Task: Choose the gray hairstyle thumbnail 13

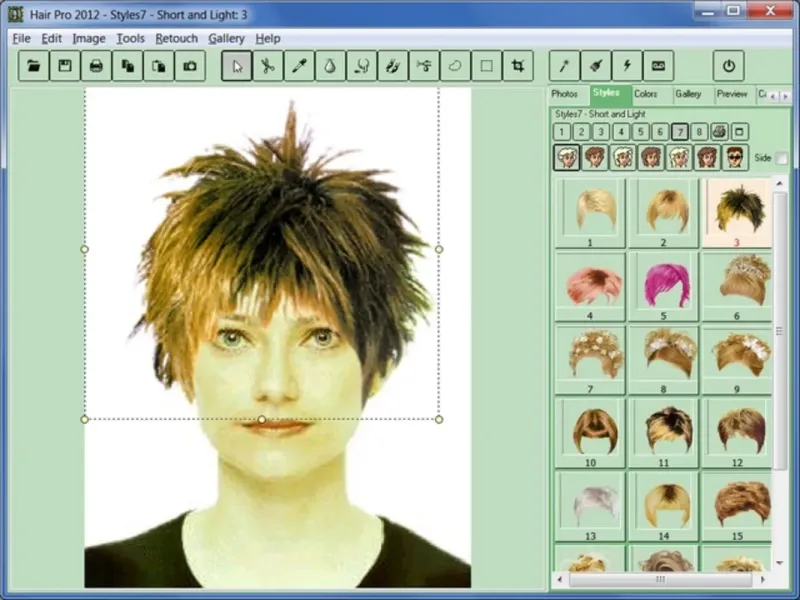Action: 590,507
